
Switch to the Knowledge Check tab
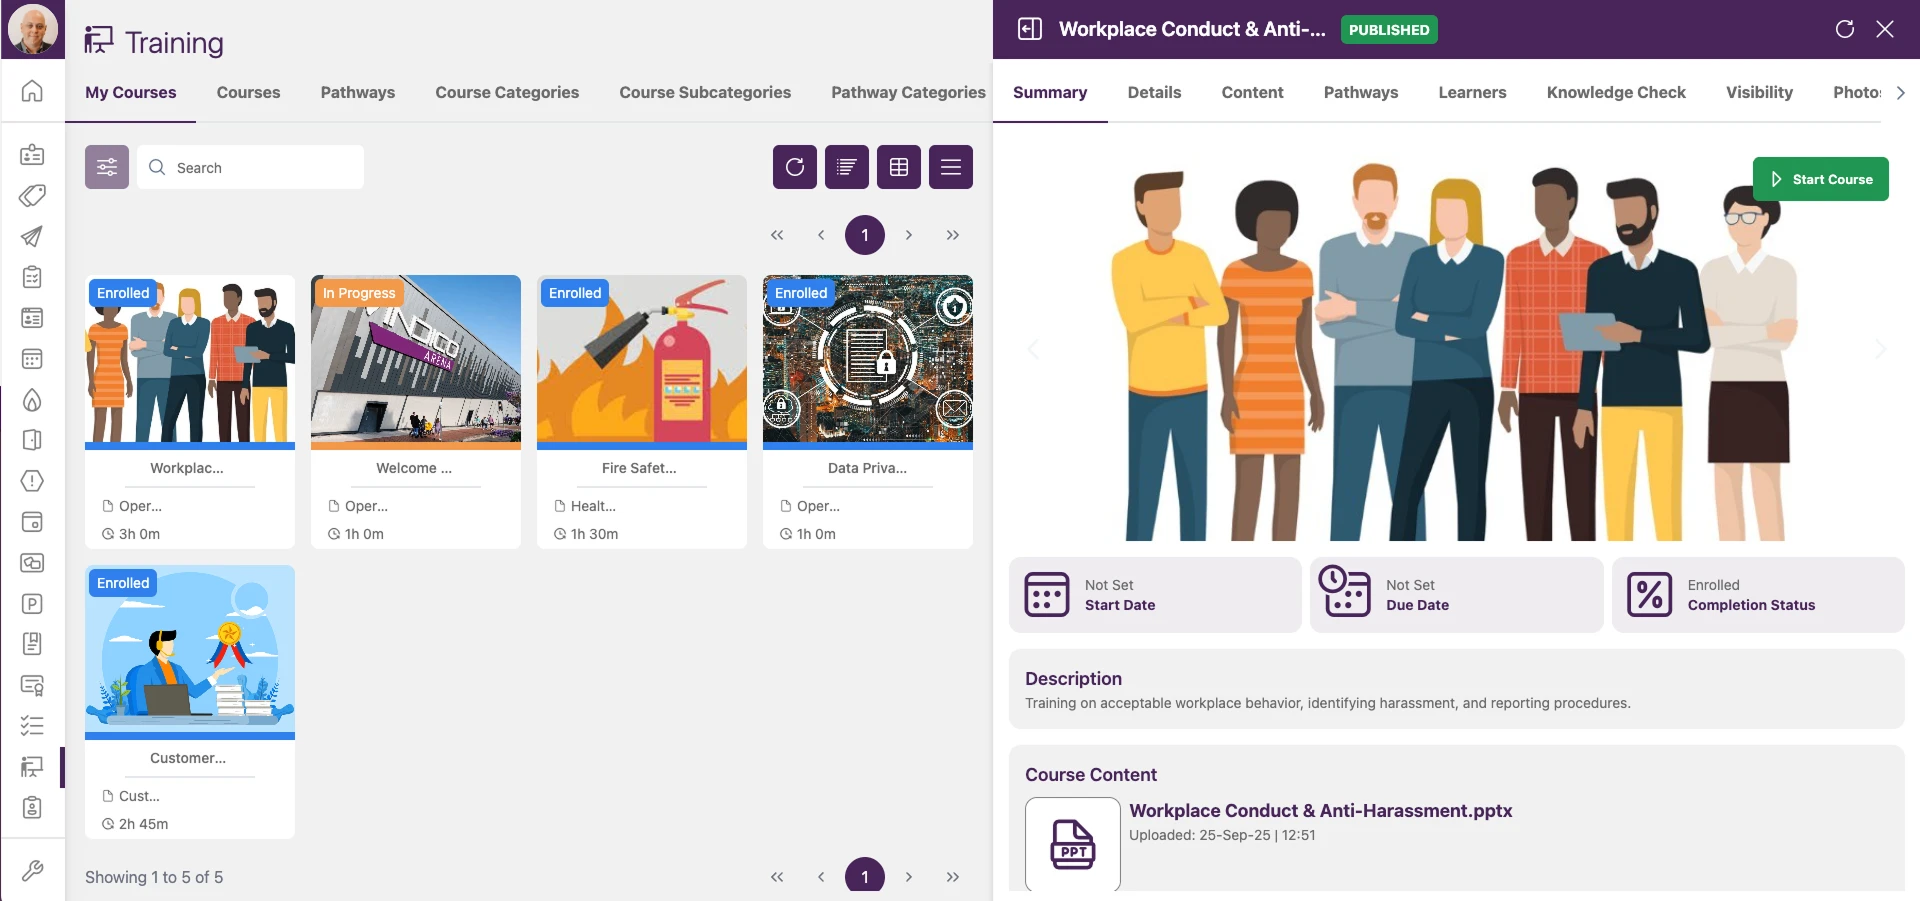(1615, 92)
